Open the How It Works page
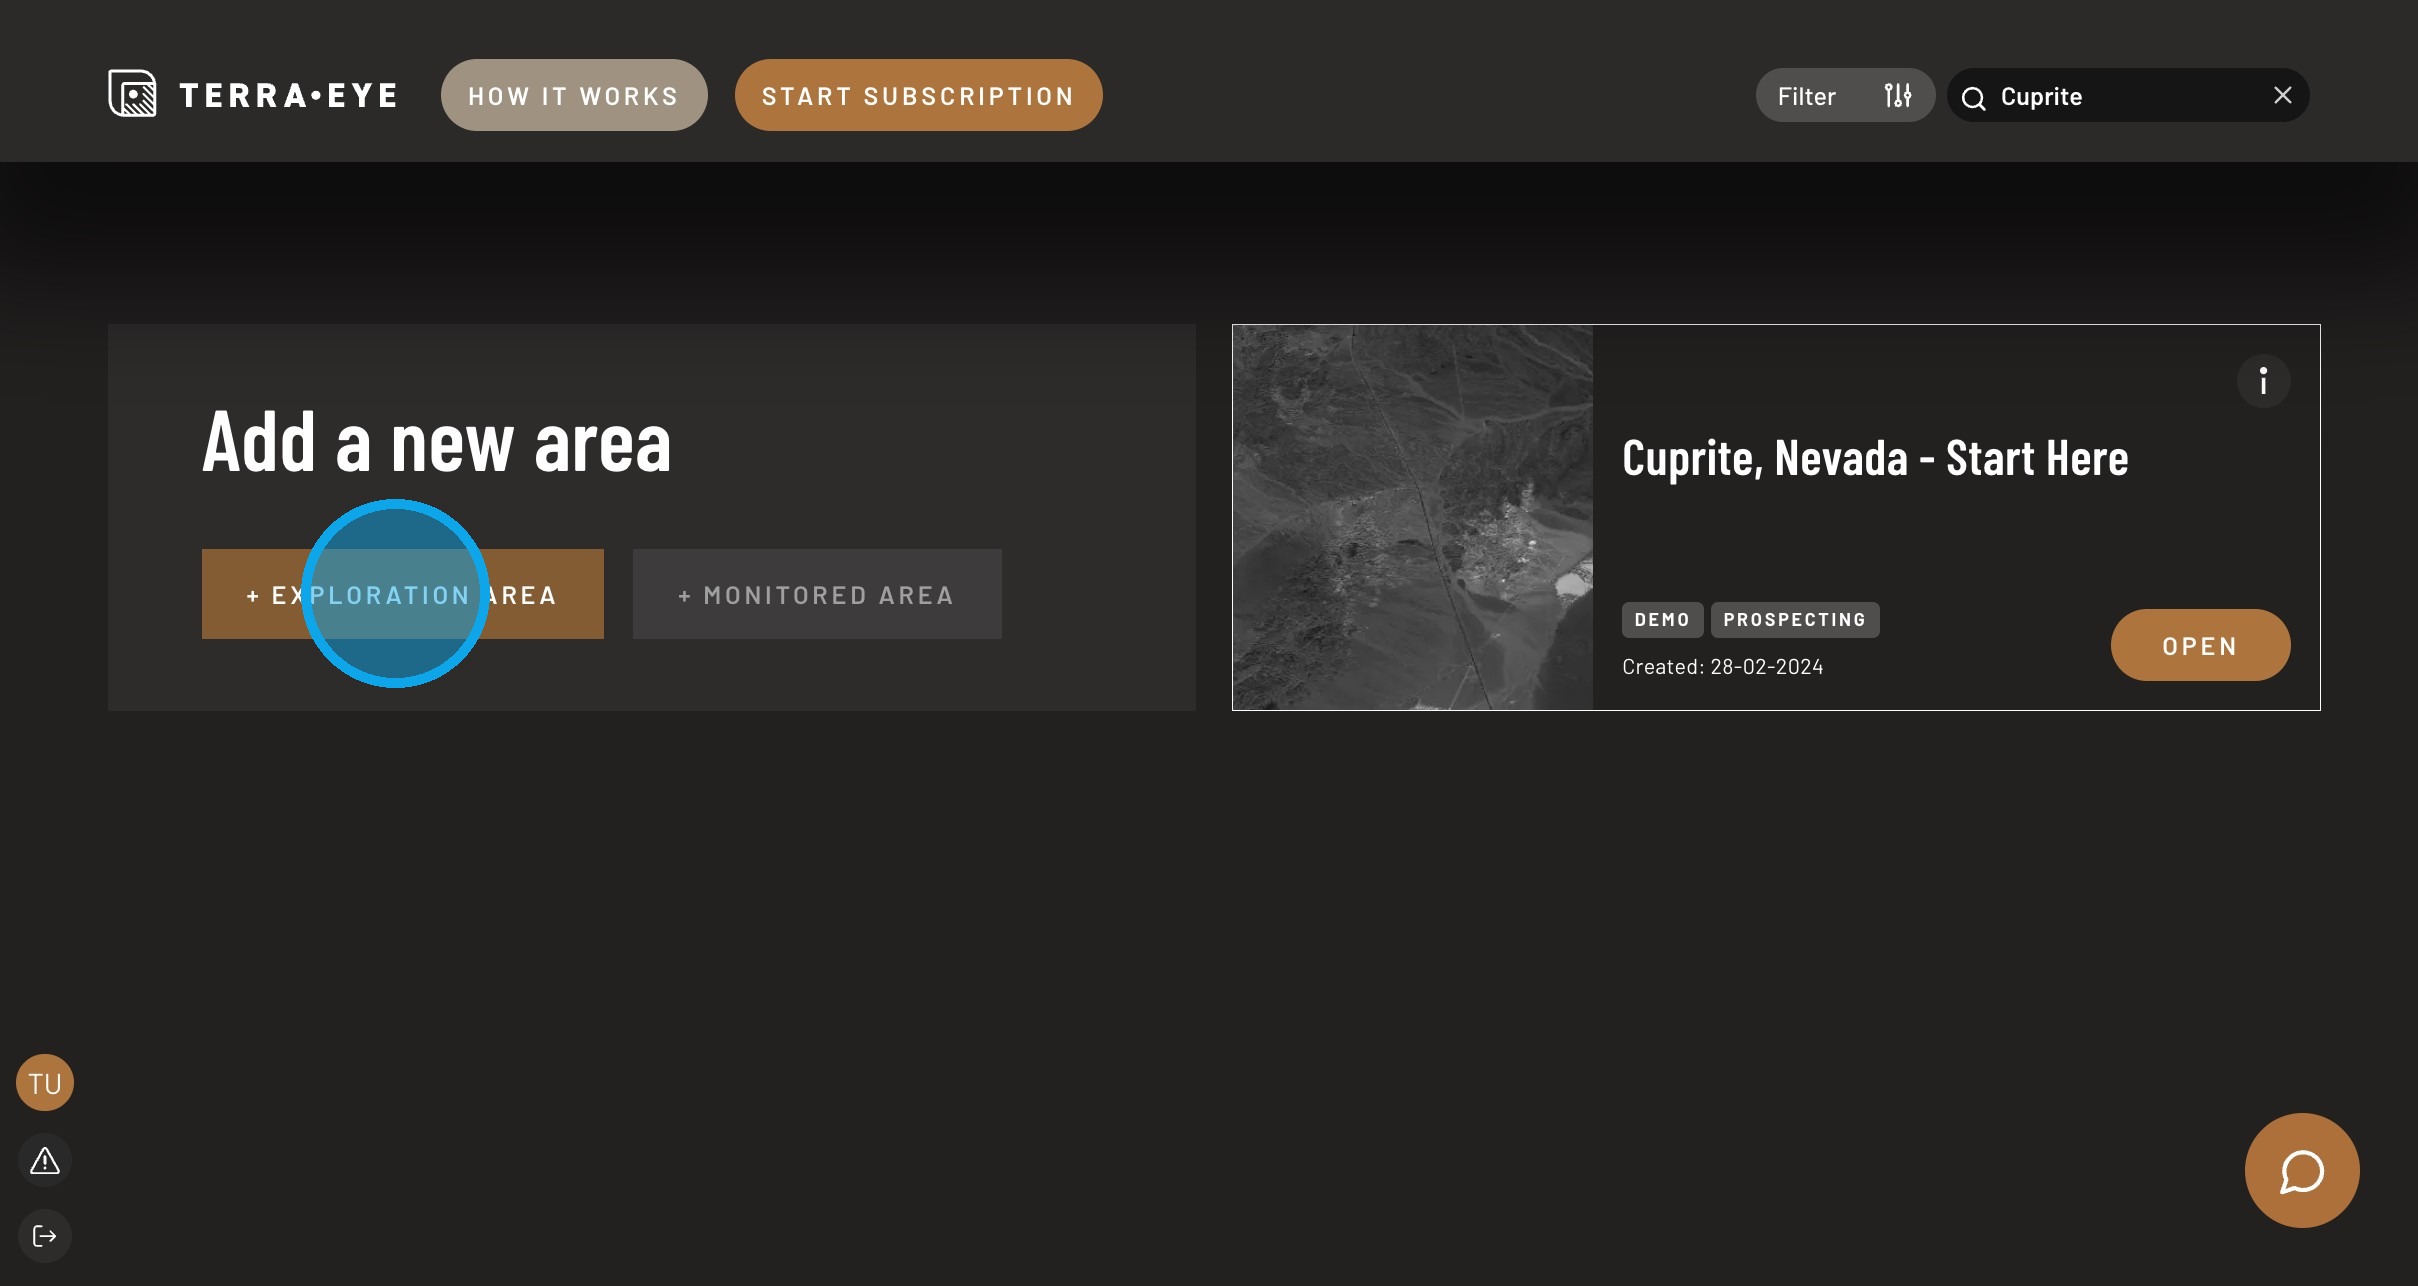Viewport: 2418px width, 1286px height. (x=574, y=96)
